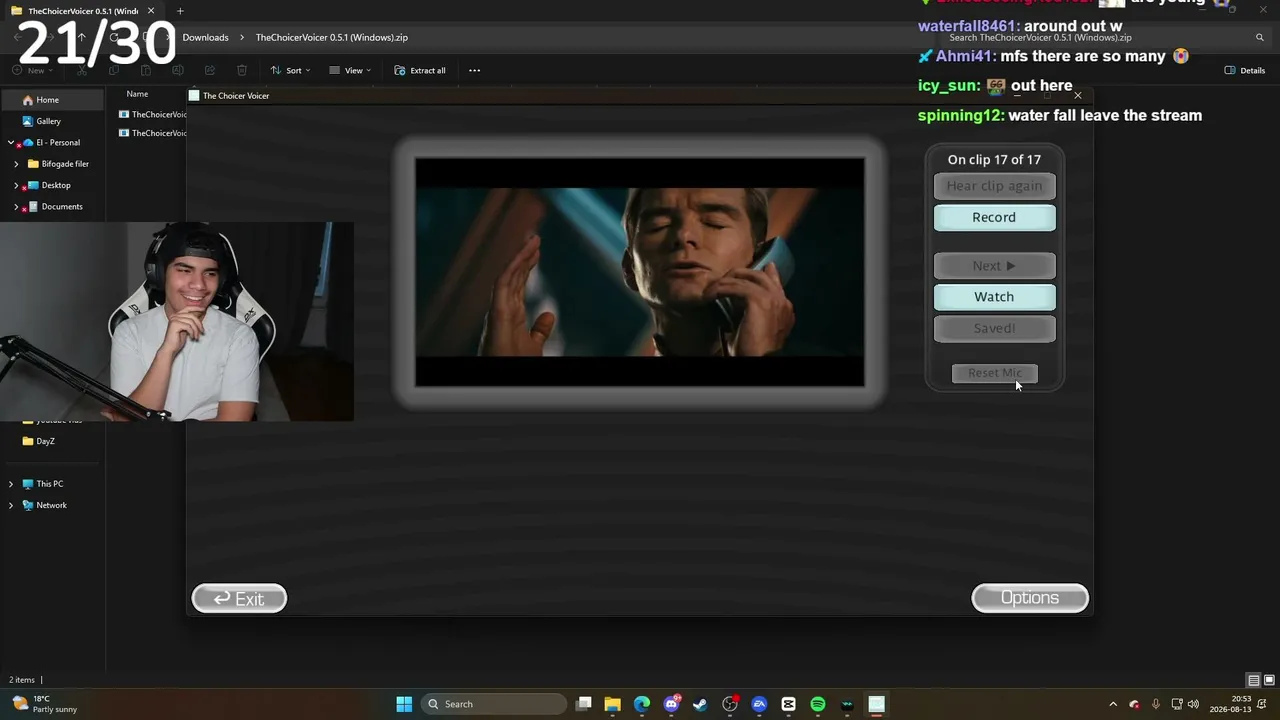
Task: Select Home in Explorer sidebar
Action: [x=52, y=100]
